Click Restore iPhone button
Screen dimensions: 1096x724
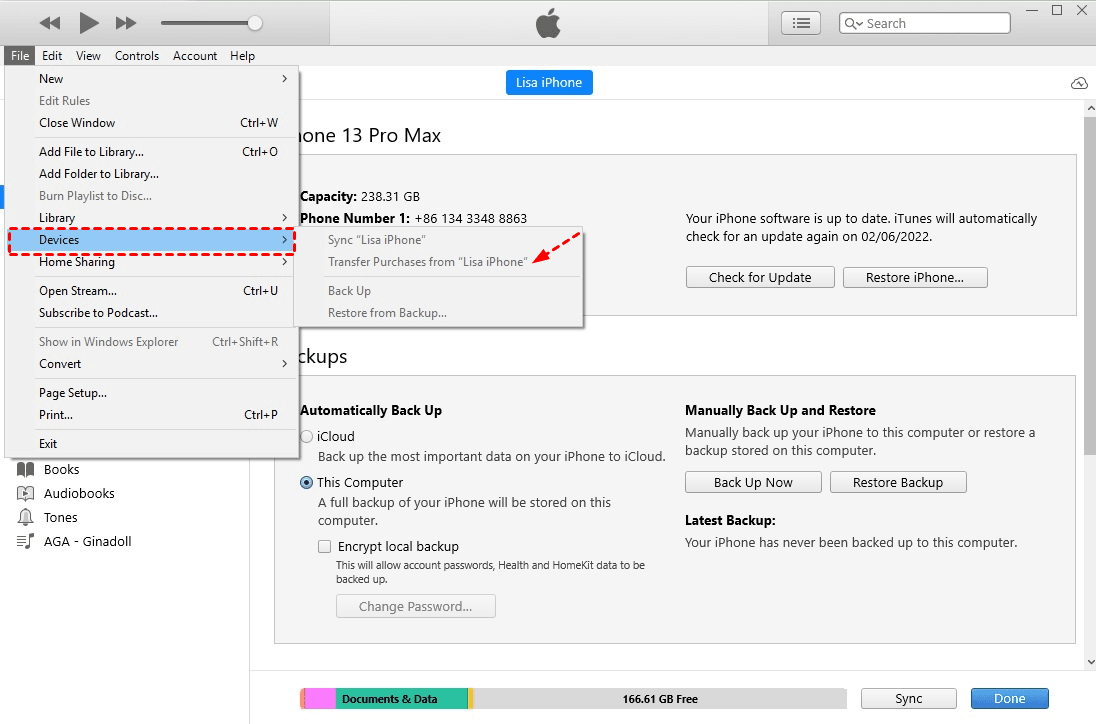(x=915, y=277)
